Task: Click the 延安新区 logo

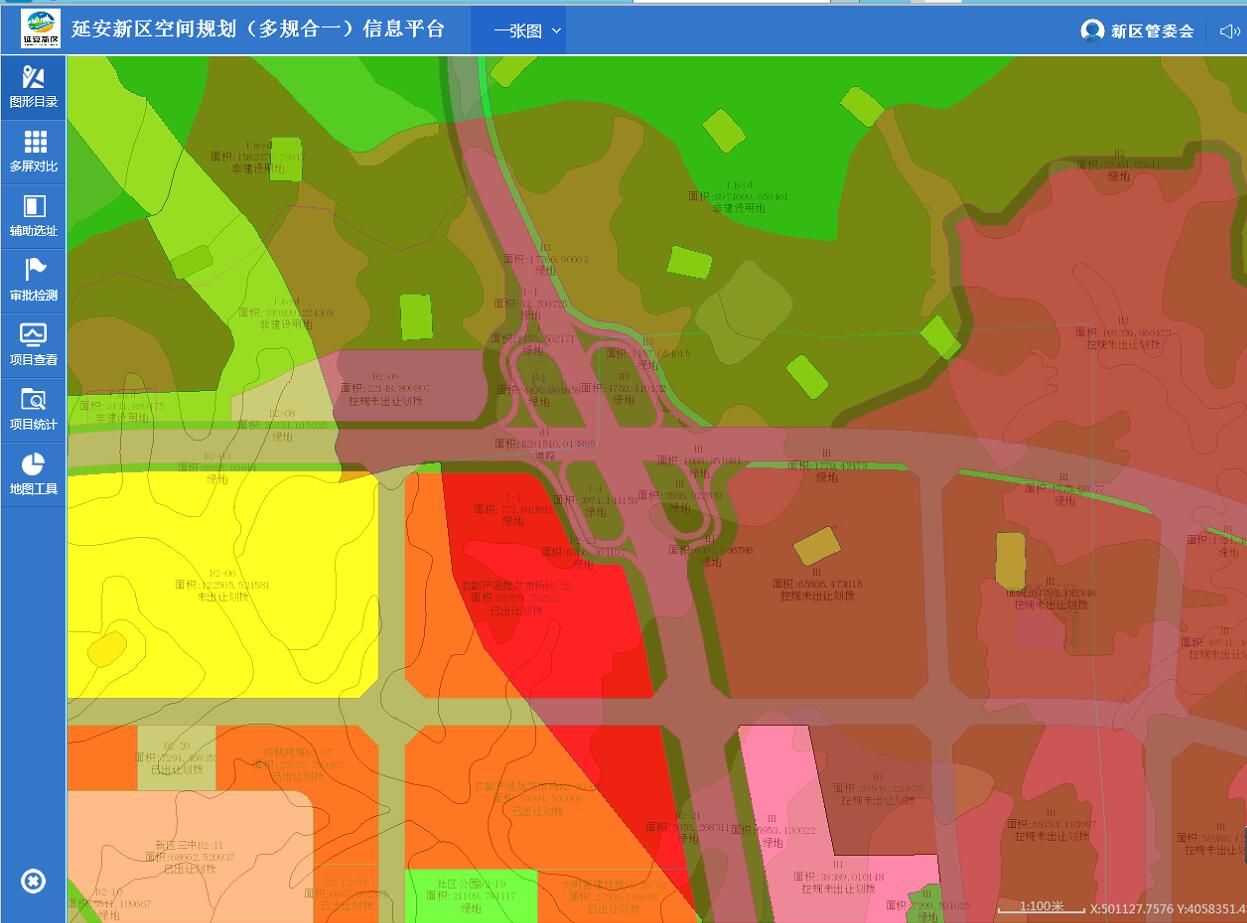Action: pyautogui.click(x=40, y=29)
